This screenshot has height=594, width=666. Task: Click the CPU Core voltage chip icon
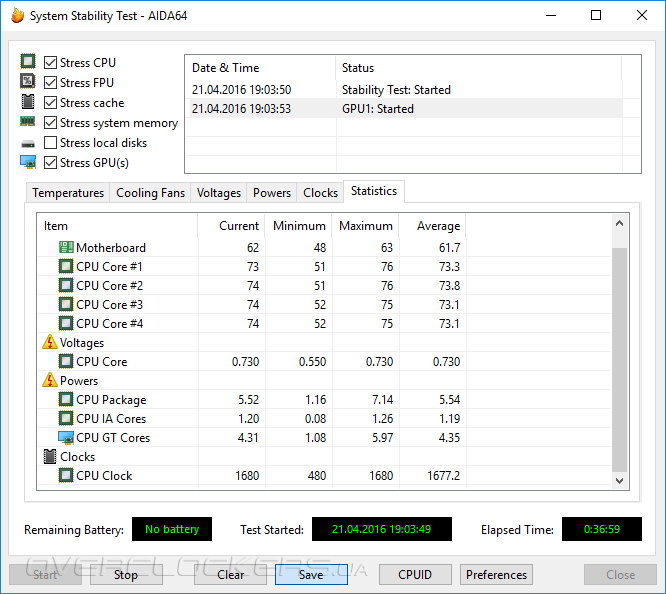point(66,361)
